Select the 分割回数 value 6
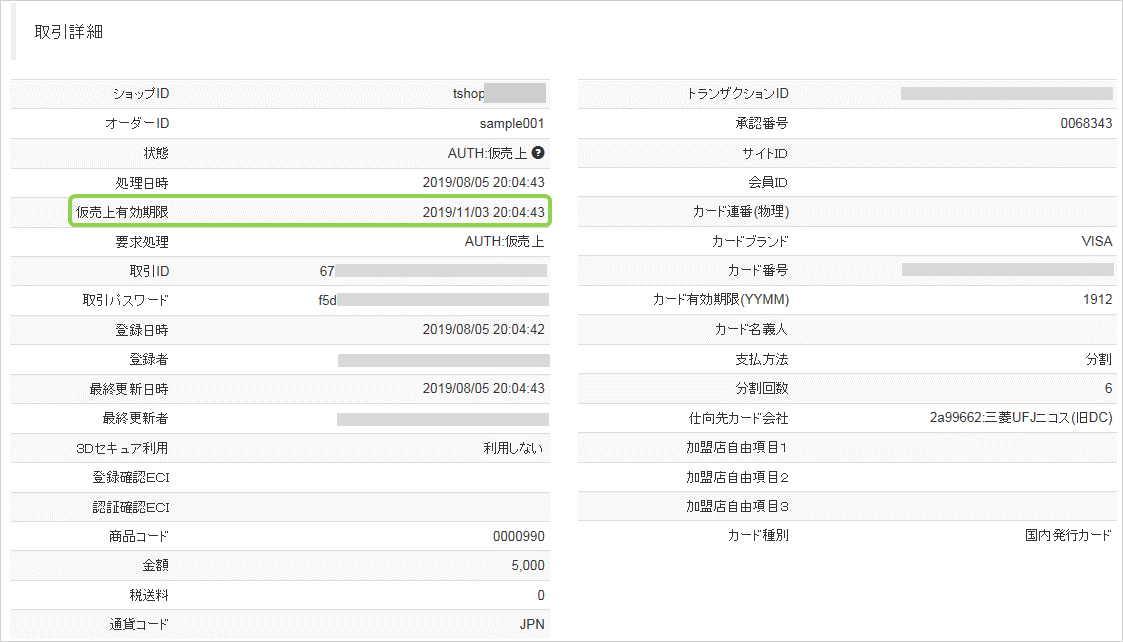1123x642 pixels. (x=1109, y=388)
